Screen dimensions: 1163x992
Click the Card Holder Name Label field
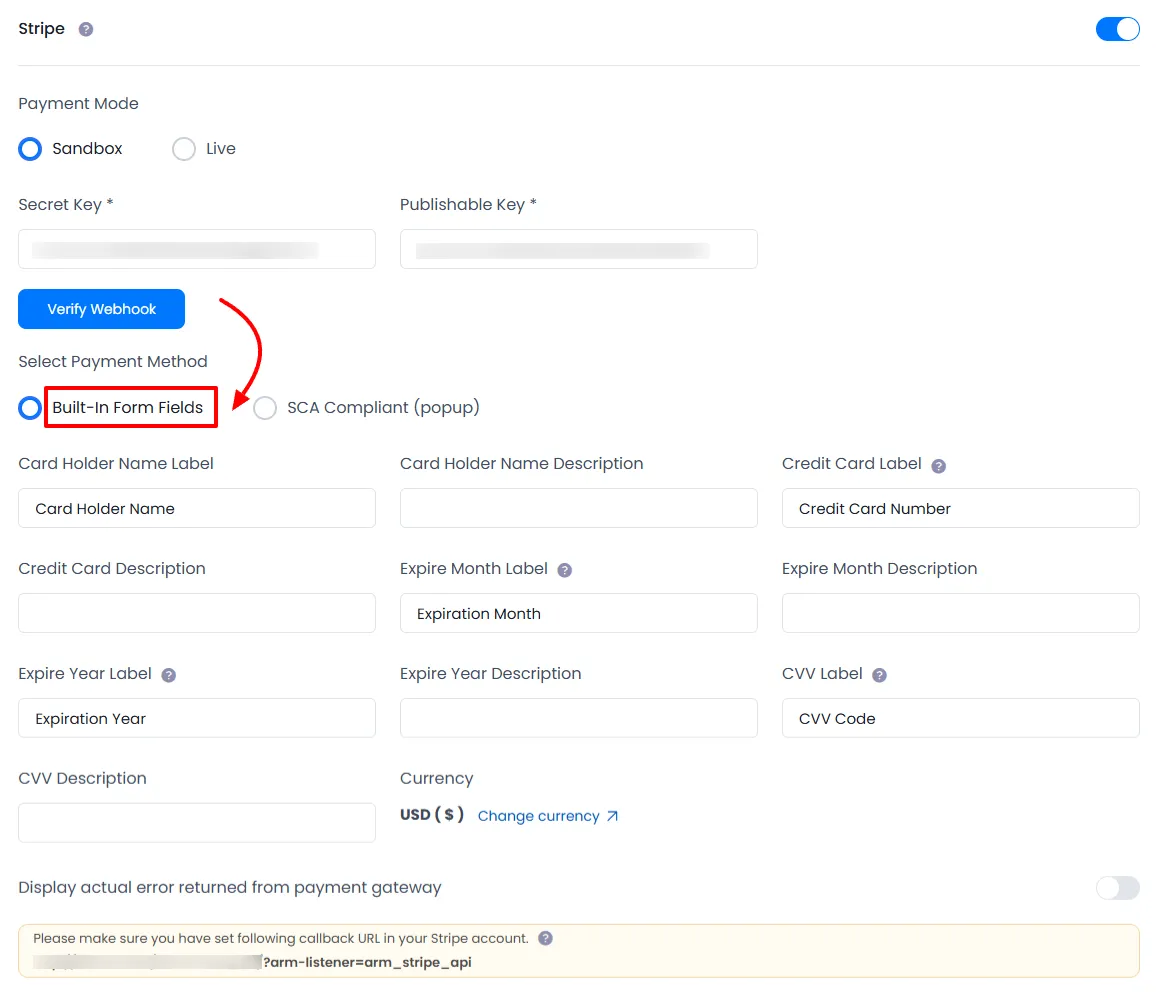coord(196,508)
